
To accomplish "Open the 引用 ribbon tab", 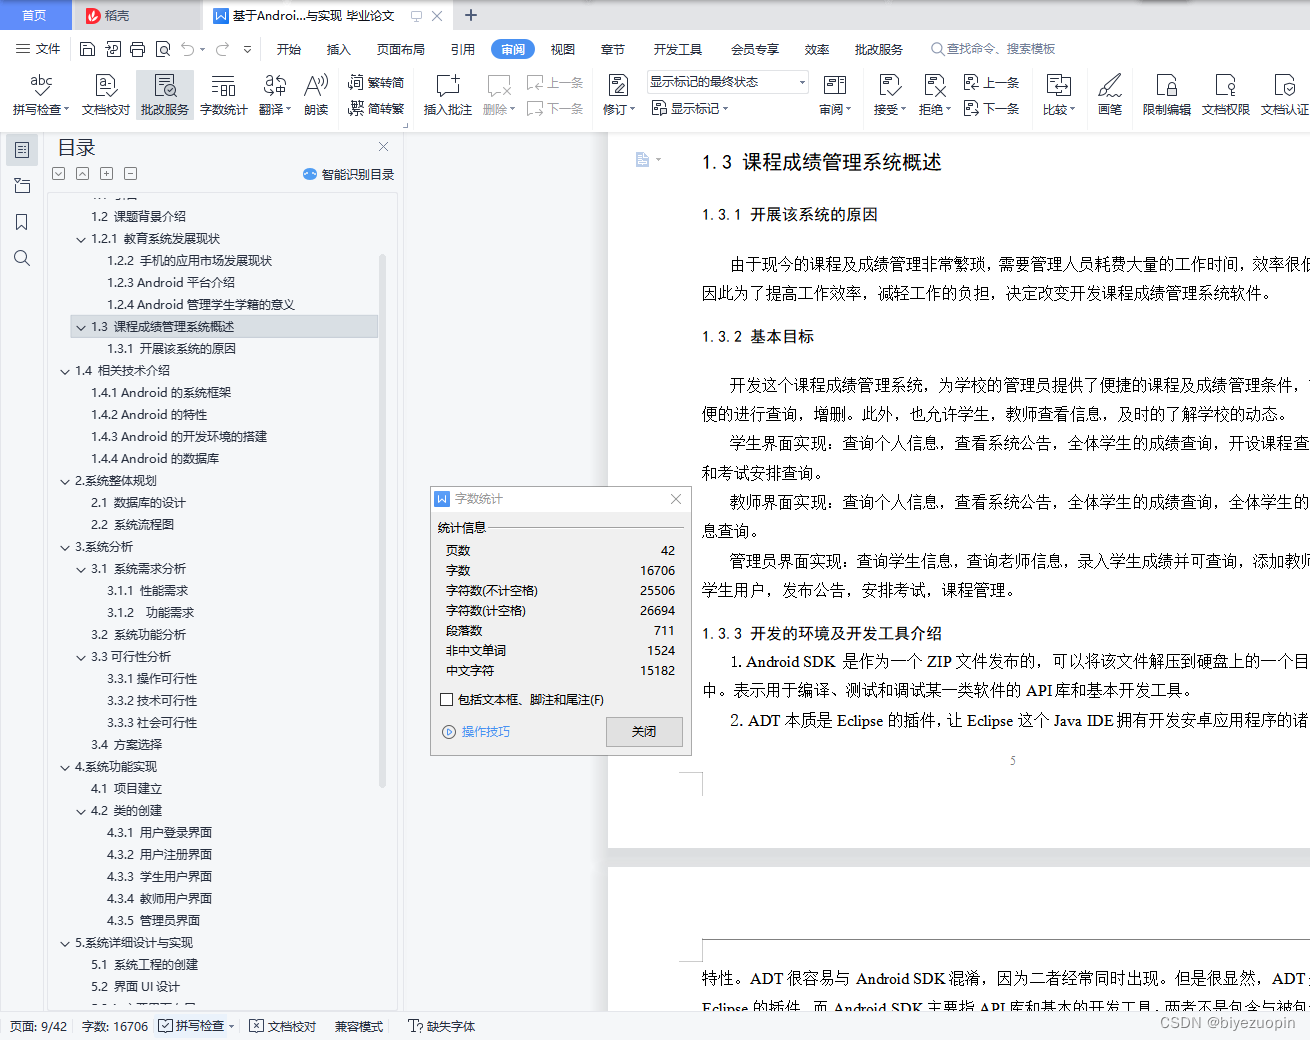I will coord(463,49).
